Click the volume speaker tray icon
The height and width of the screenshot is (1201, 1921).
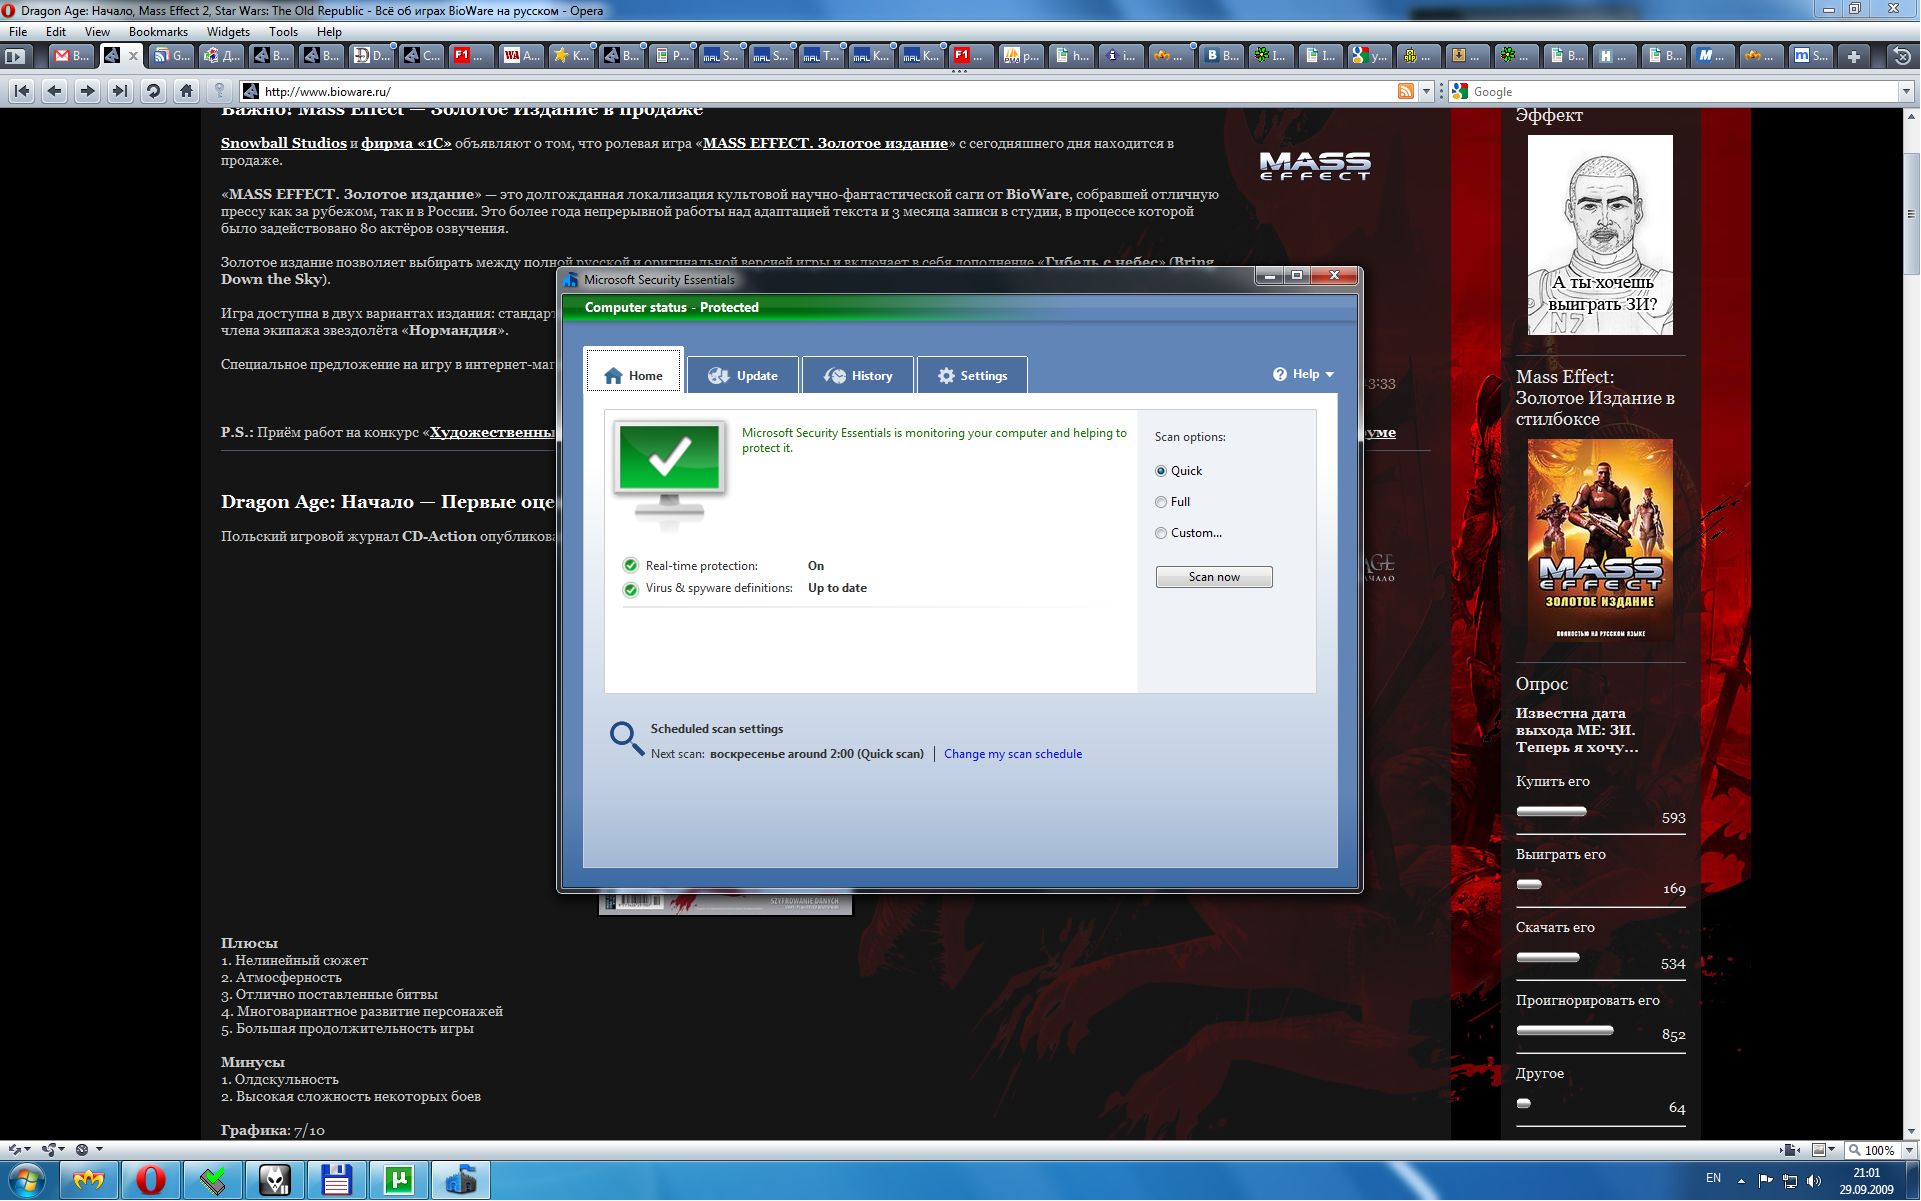[1814, 1181]
